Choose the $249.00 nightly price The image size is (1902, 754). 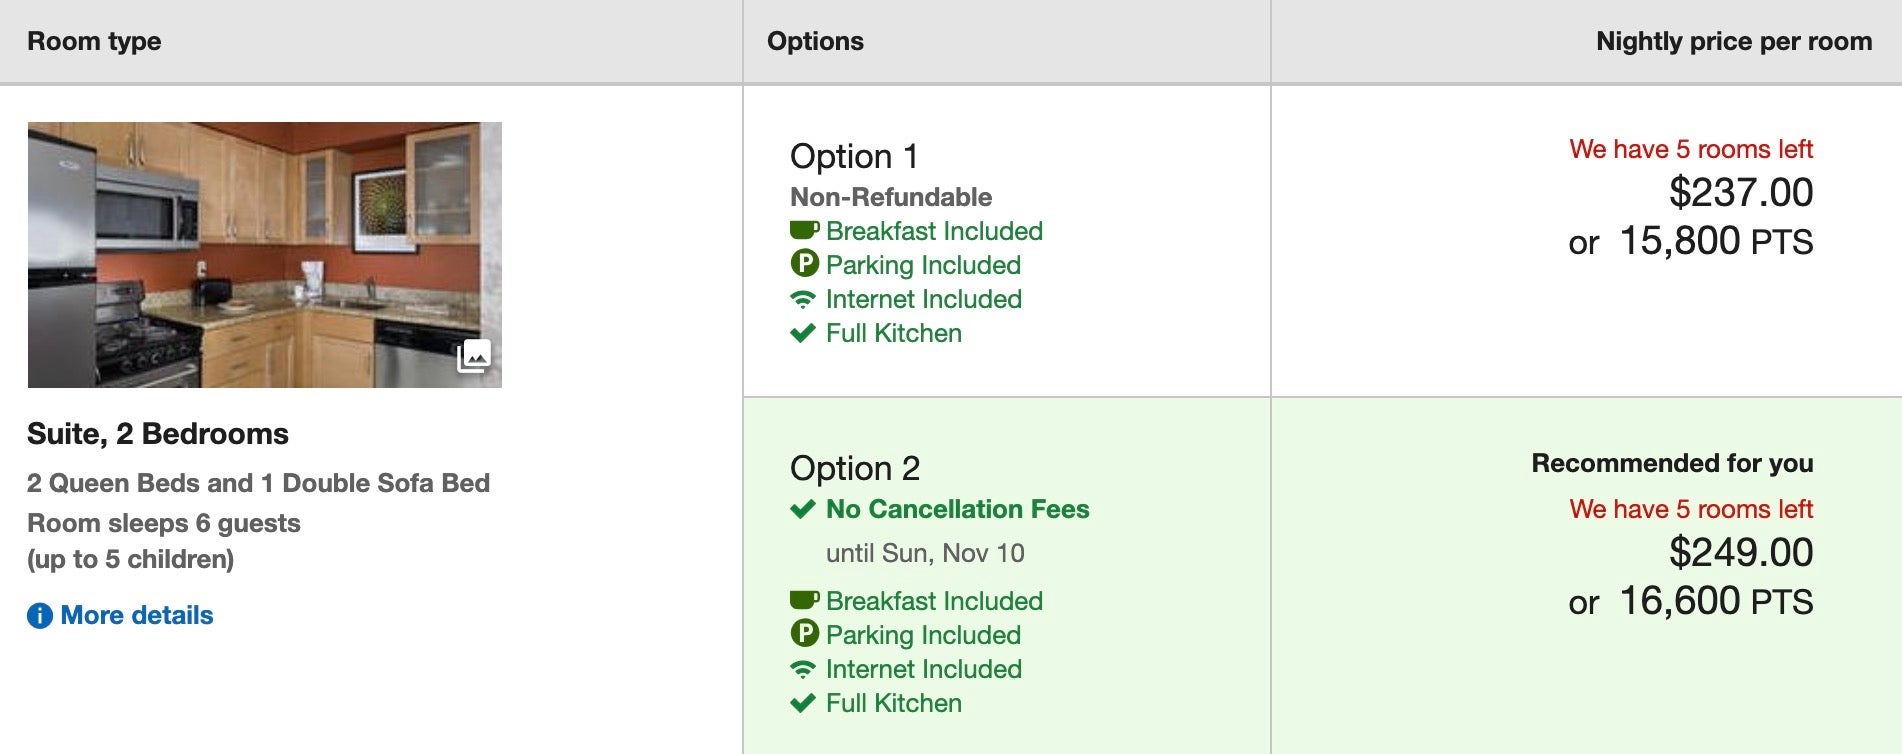click(1741, 552)
